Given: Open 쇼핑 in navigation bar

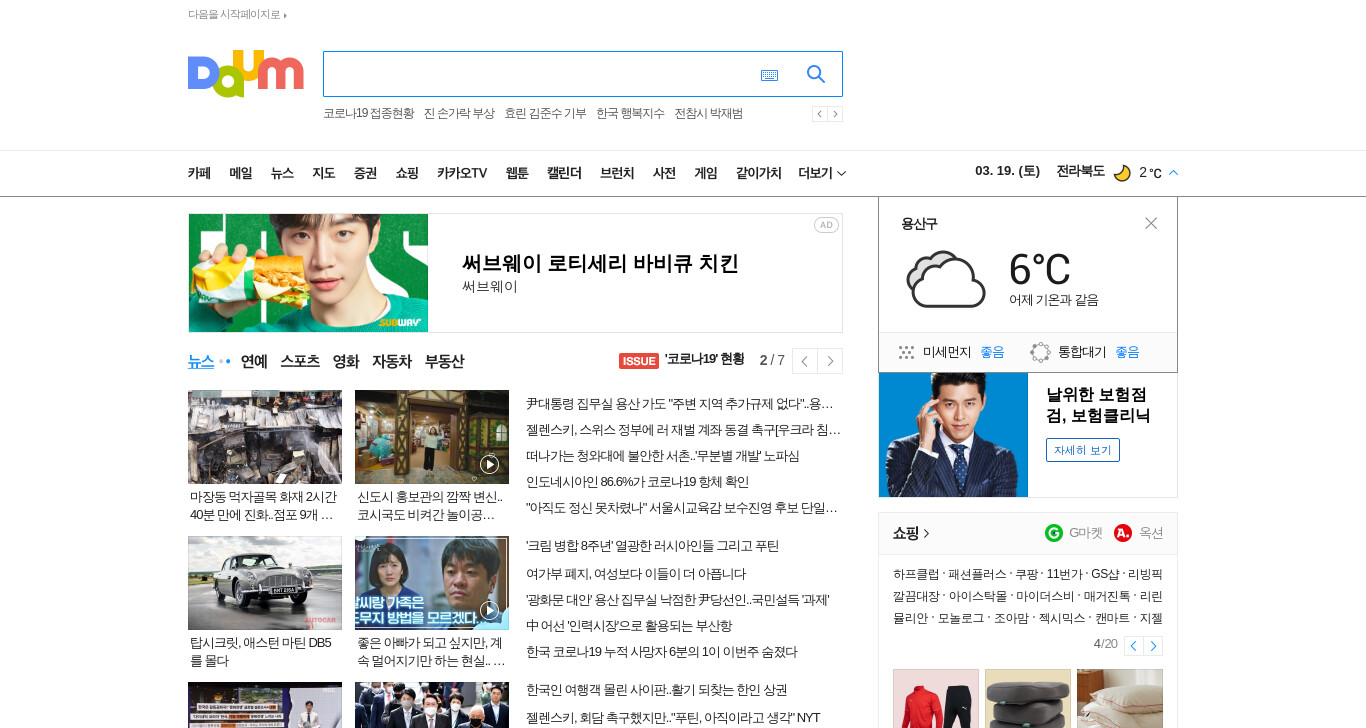Looking at the screenshot, I should pyautogui.click(x=407, y=173).
